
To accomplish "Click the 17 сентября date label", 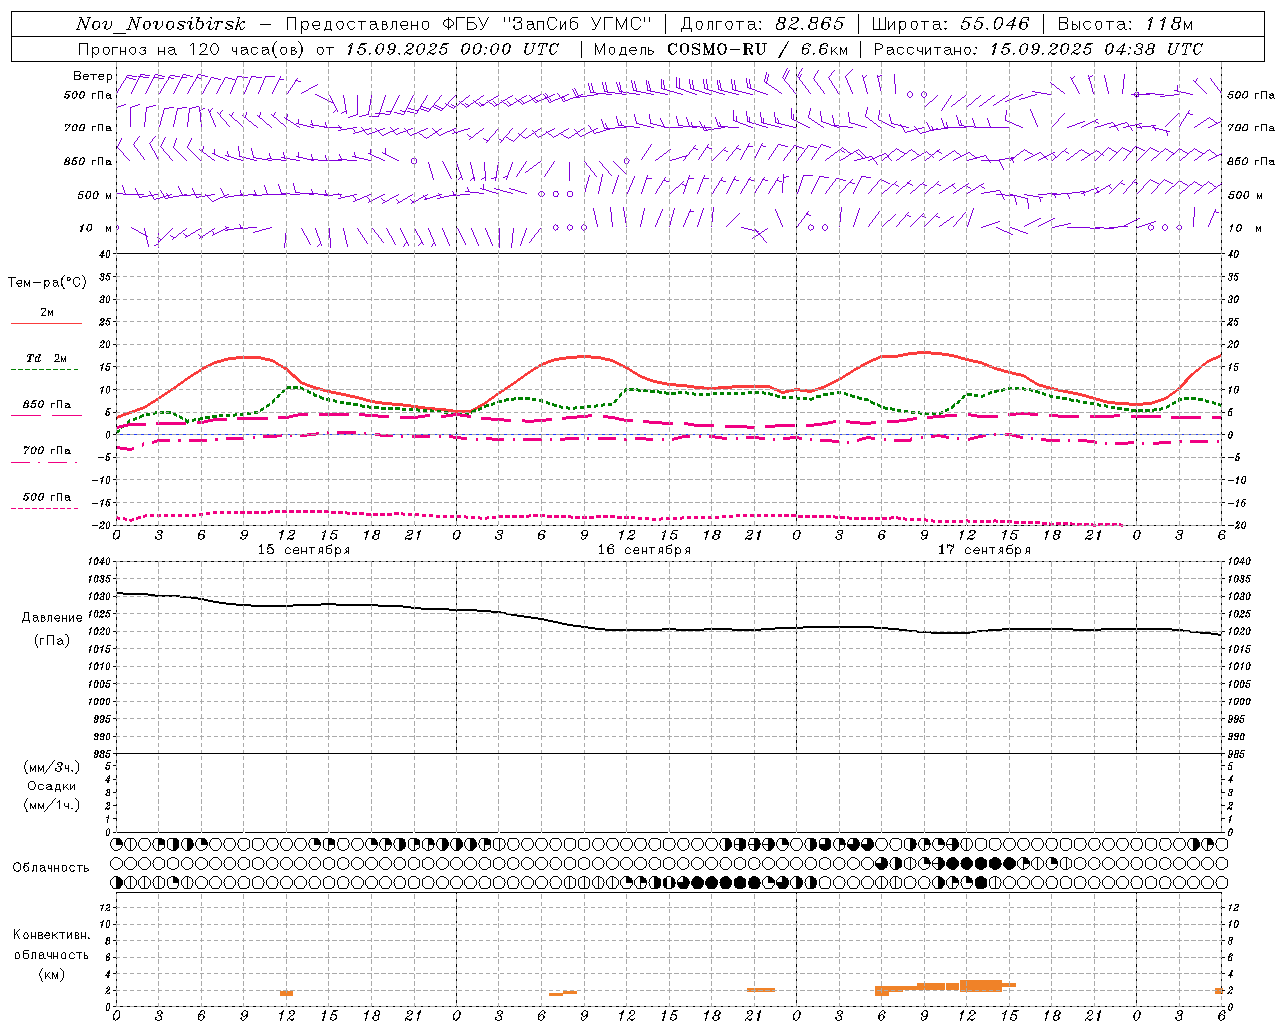I will pos(984,550).
